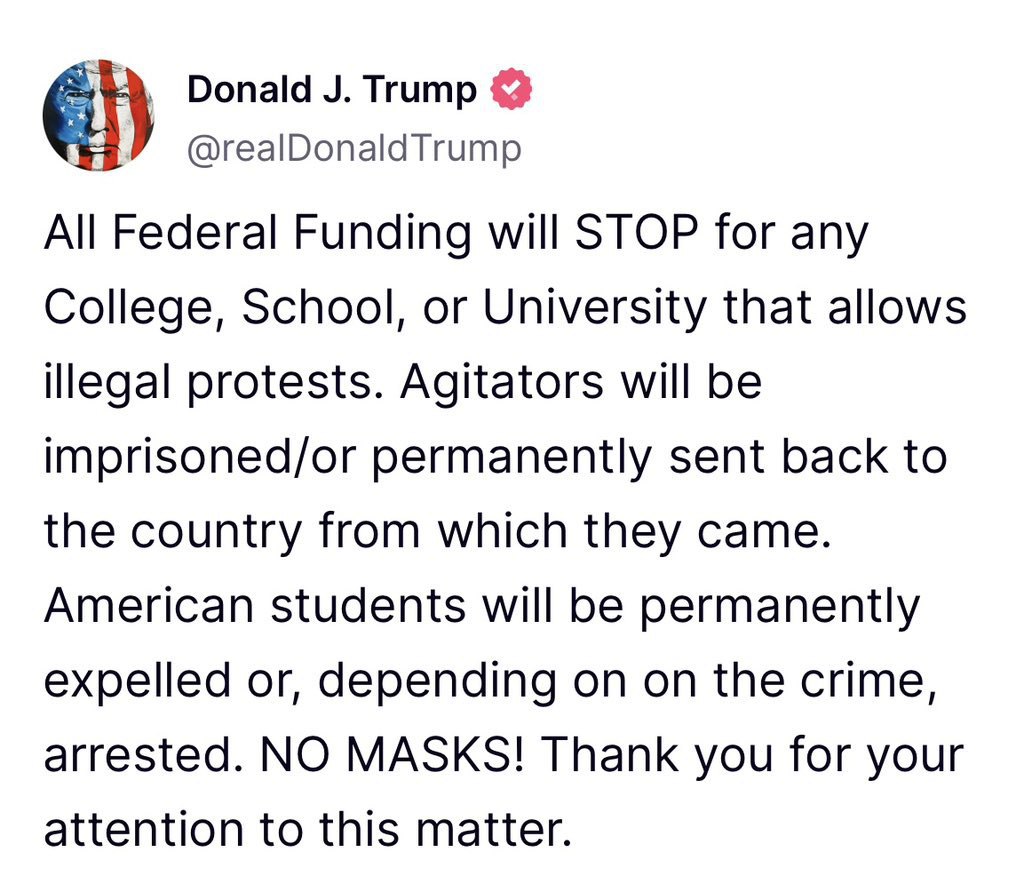Open the Donald J. Trump display name
1024x884 pixels.
332,90
